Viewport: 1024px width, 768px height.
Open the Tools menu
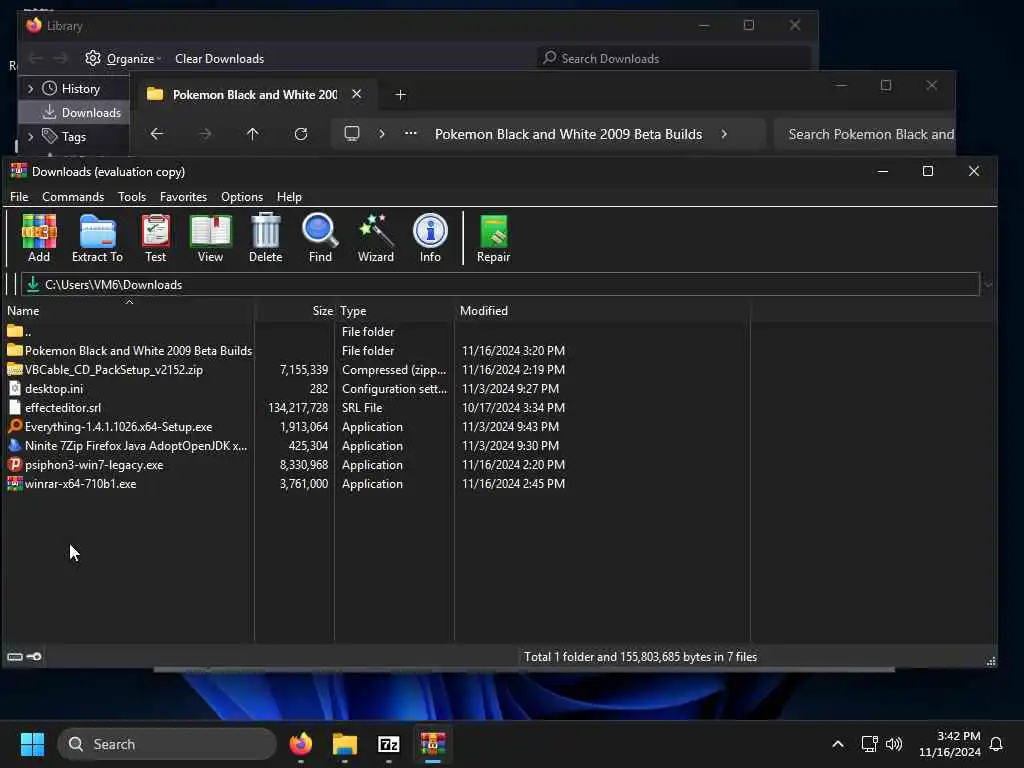click(x=132, y=197)
